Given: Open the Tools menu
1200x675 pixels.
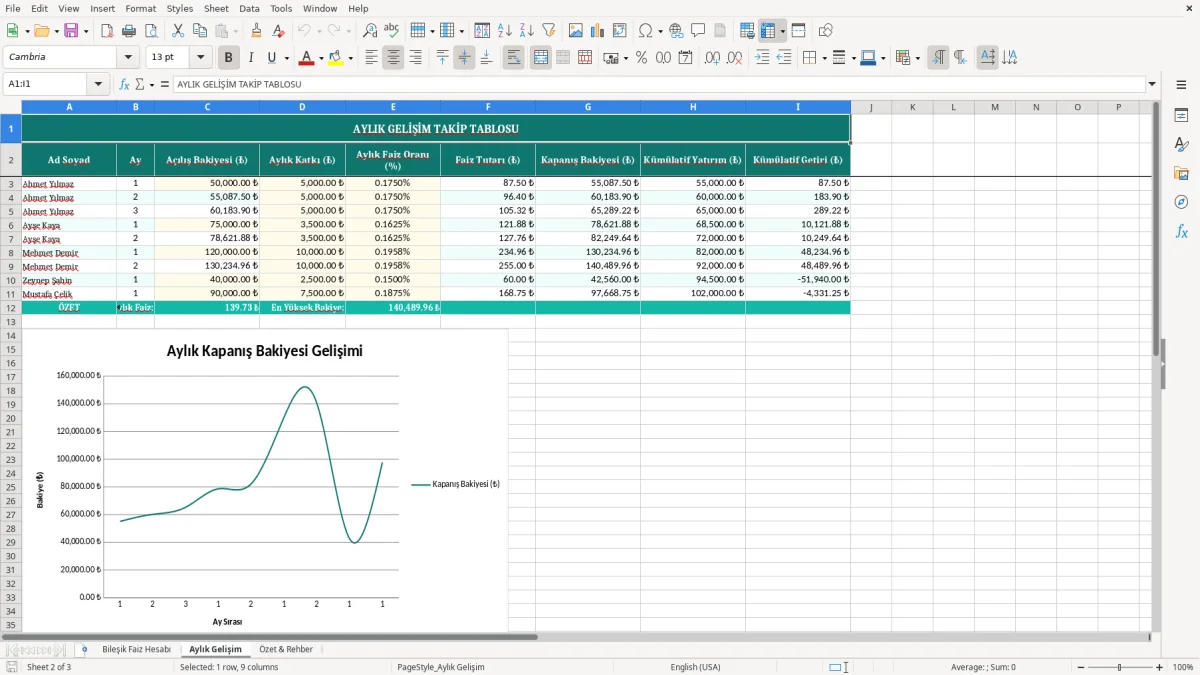Looking at the screenshot, I should (281, 8).
